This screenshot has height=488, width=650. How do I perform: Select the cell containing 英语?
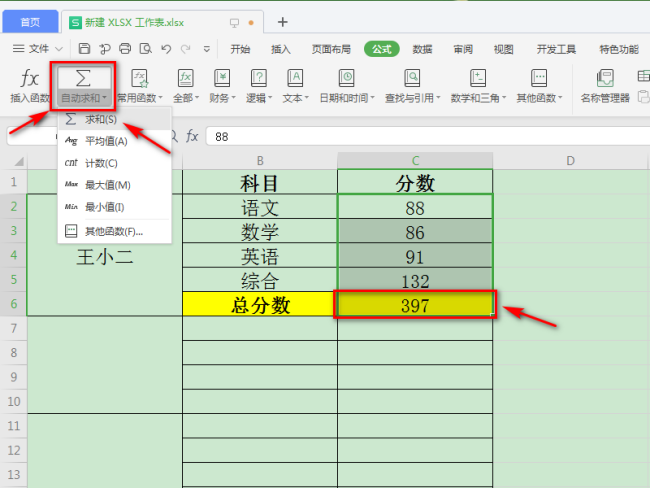260,256
